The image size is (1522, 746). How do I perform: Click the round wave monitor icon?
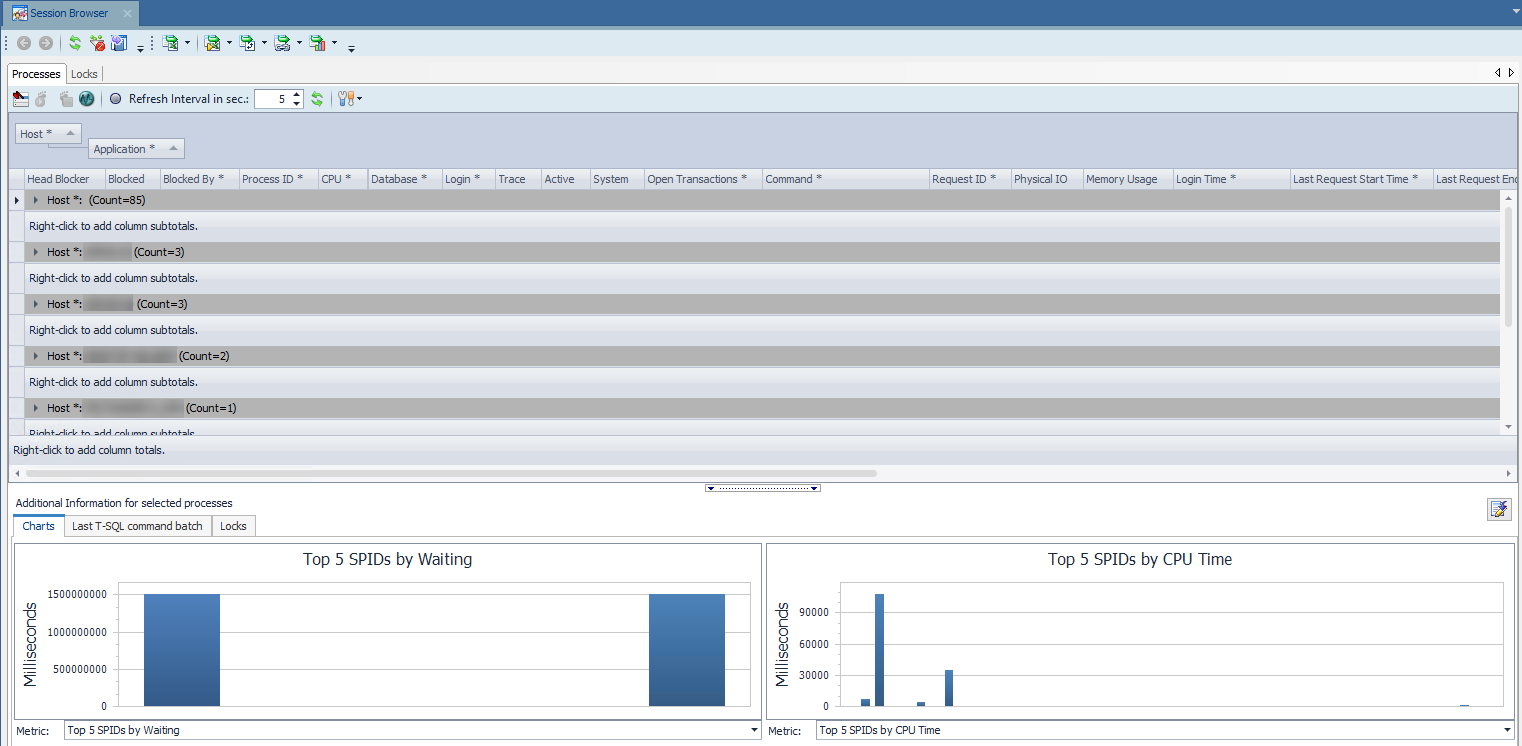tap(86, 99)
